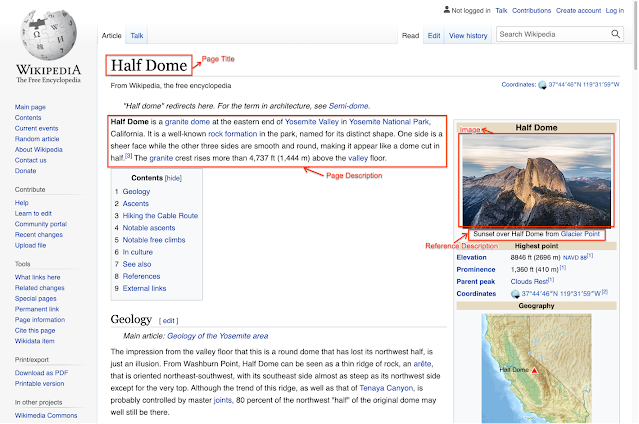The height and width of the screenshot is (424, 639).
Task: Jump to Hiking the Cable Route section
Action: pos(160,216)
